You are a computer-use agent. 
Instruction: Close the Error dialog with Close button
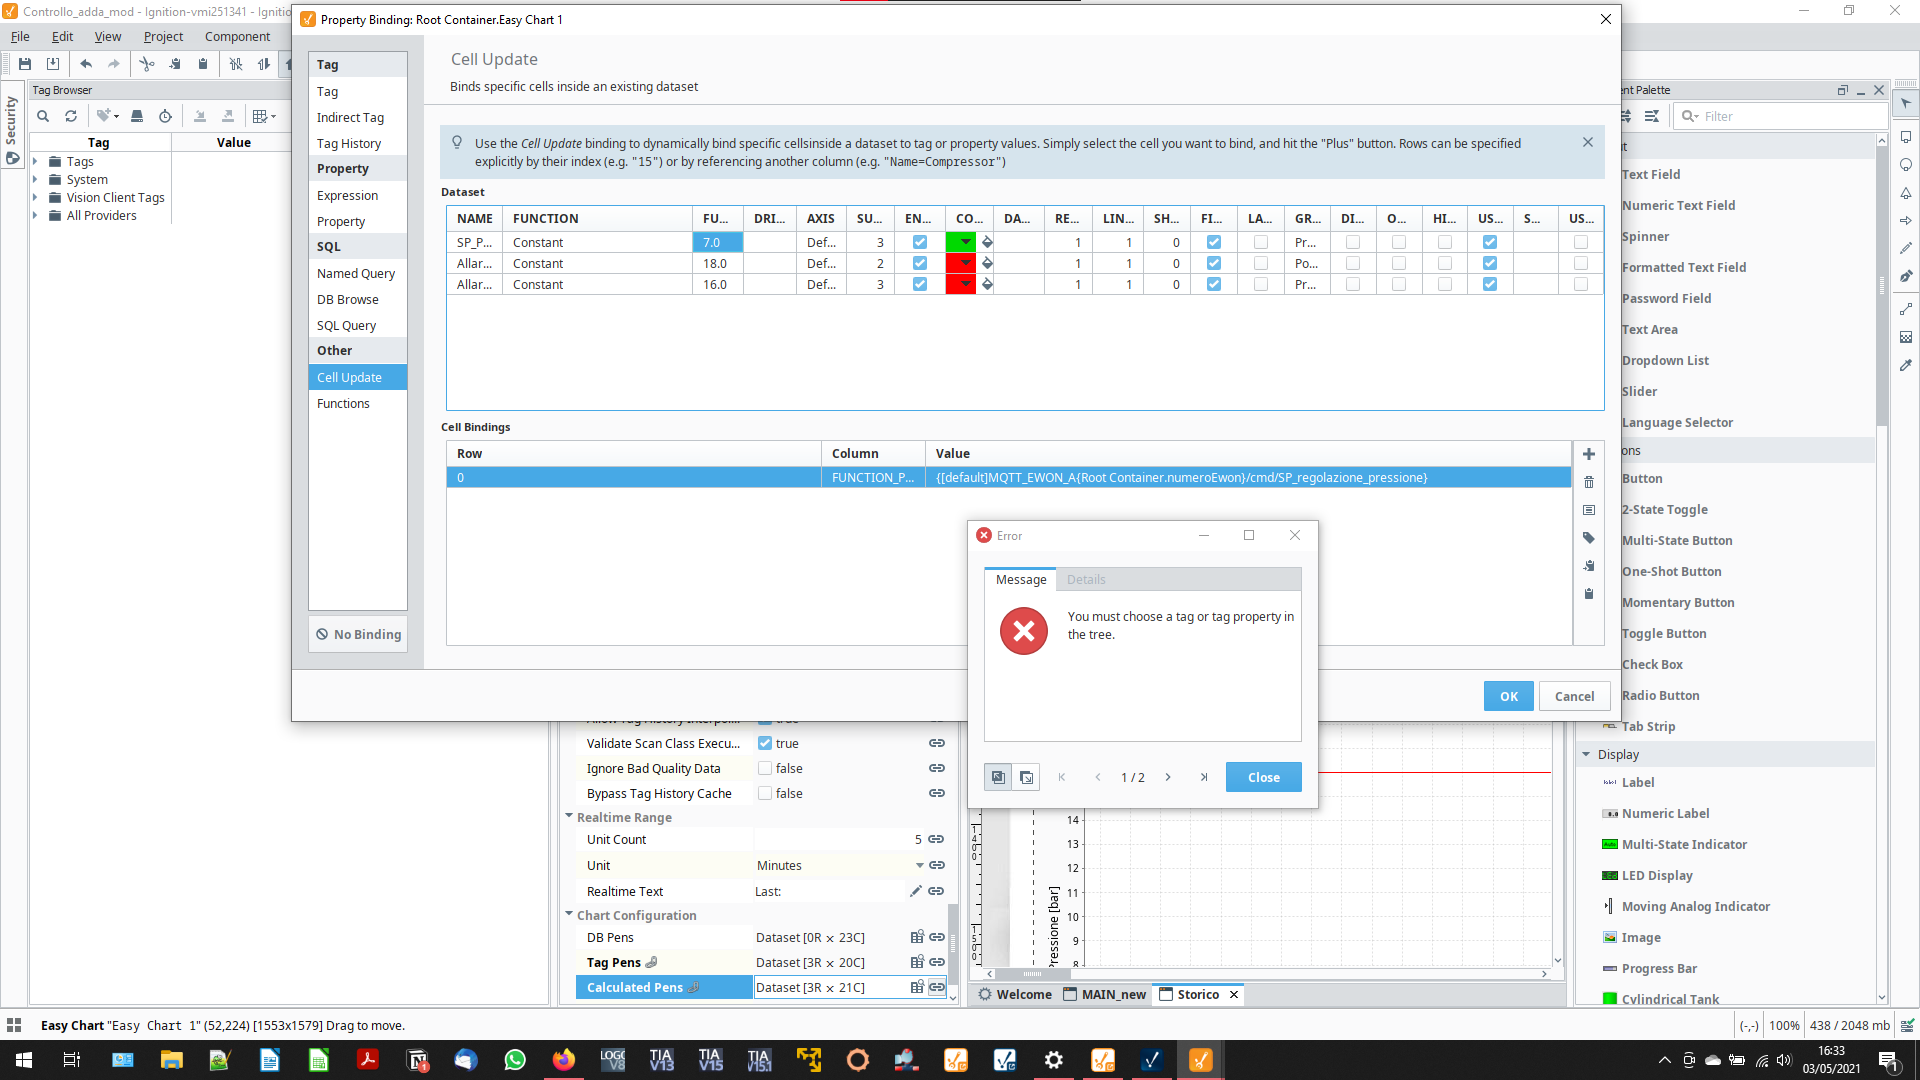click(x=1264, y=777)
